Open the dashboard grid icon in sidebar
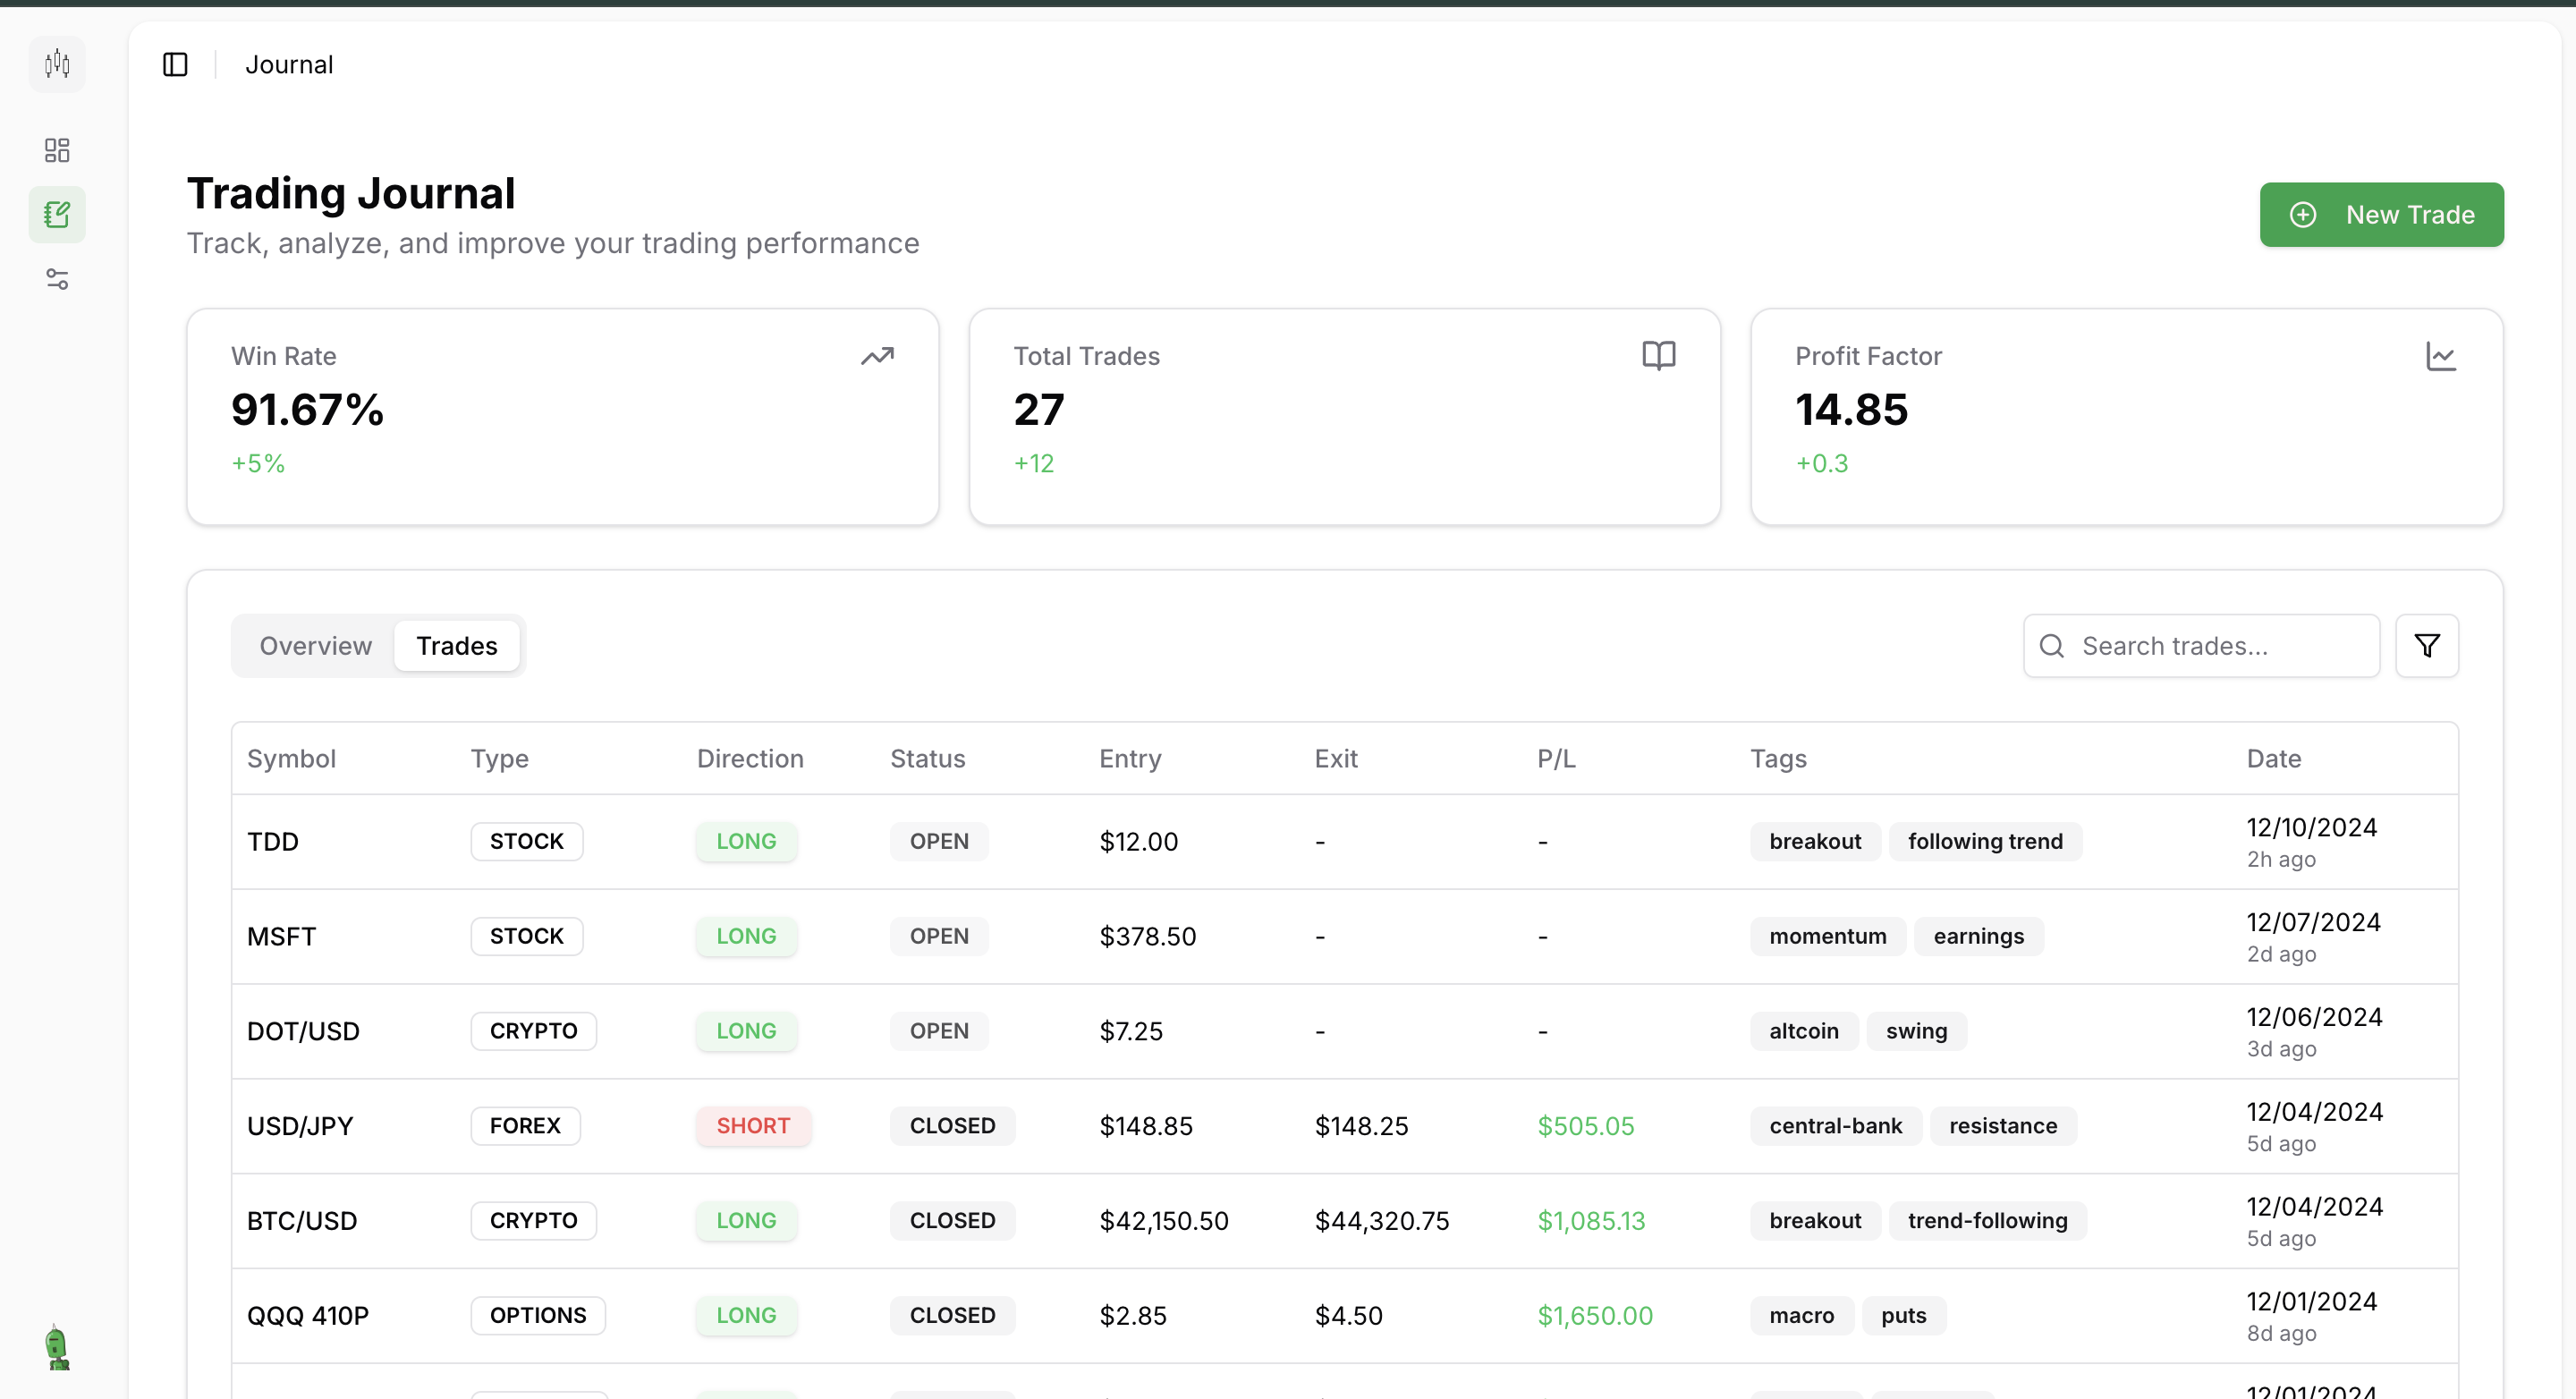Viewport: 2576px width, 1399px height. pos(57,150)
